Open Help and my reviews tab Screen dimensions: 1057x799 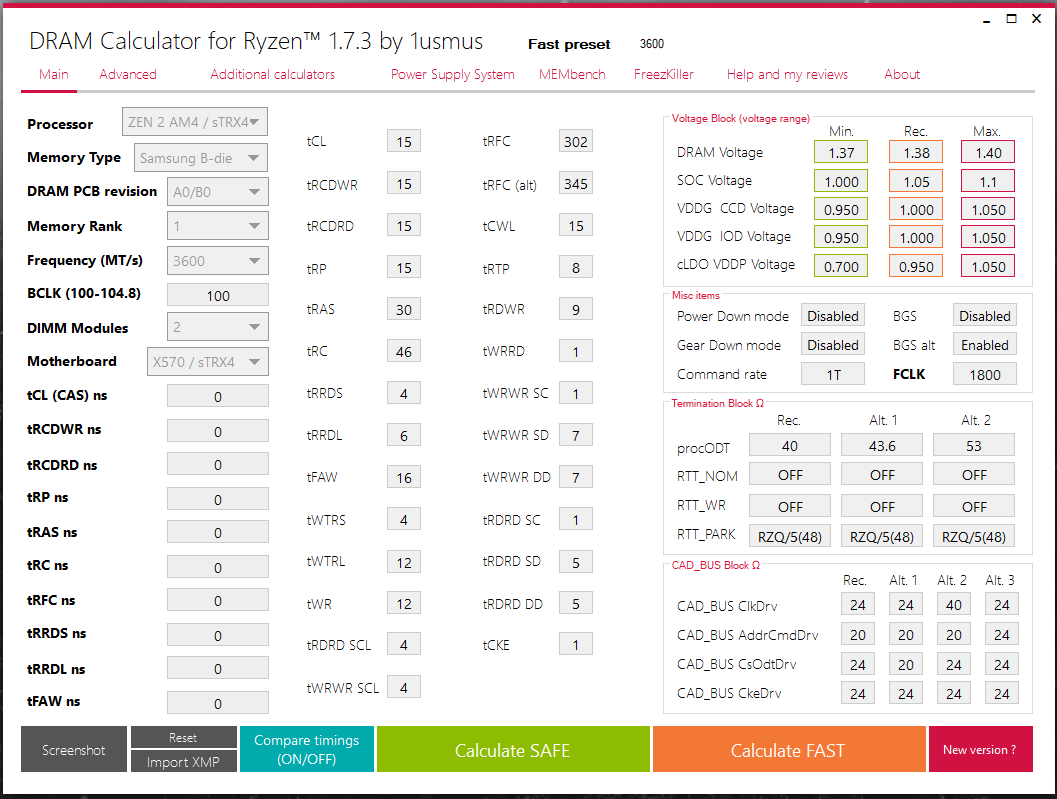click(x=787, y=74)
